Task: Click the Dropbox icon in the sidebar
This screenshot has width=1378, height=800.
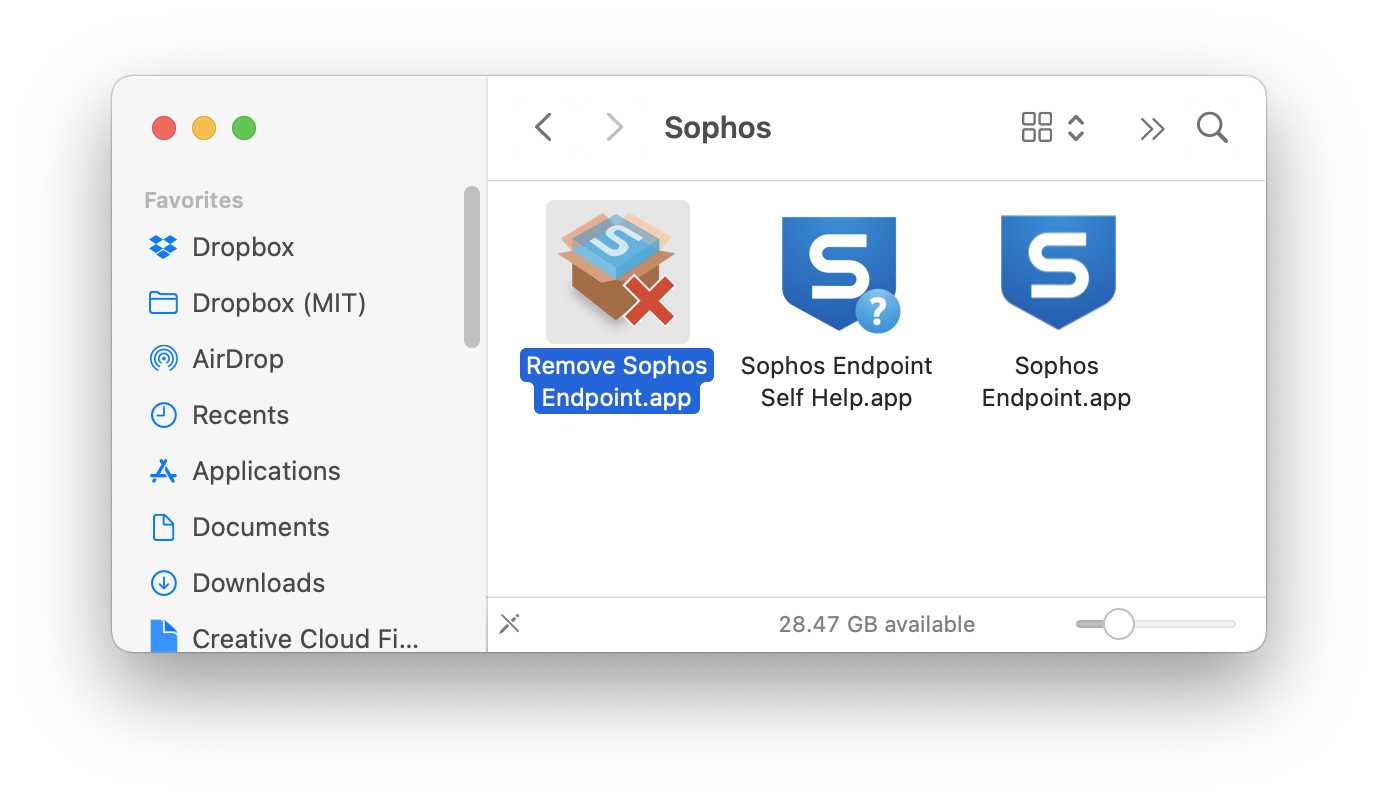Action: pos(163,247)
